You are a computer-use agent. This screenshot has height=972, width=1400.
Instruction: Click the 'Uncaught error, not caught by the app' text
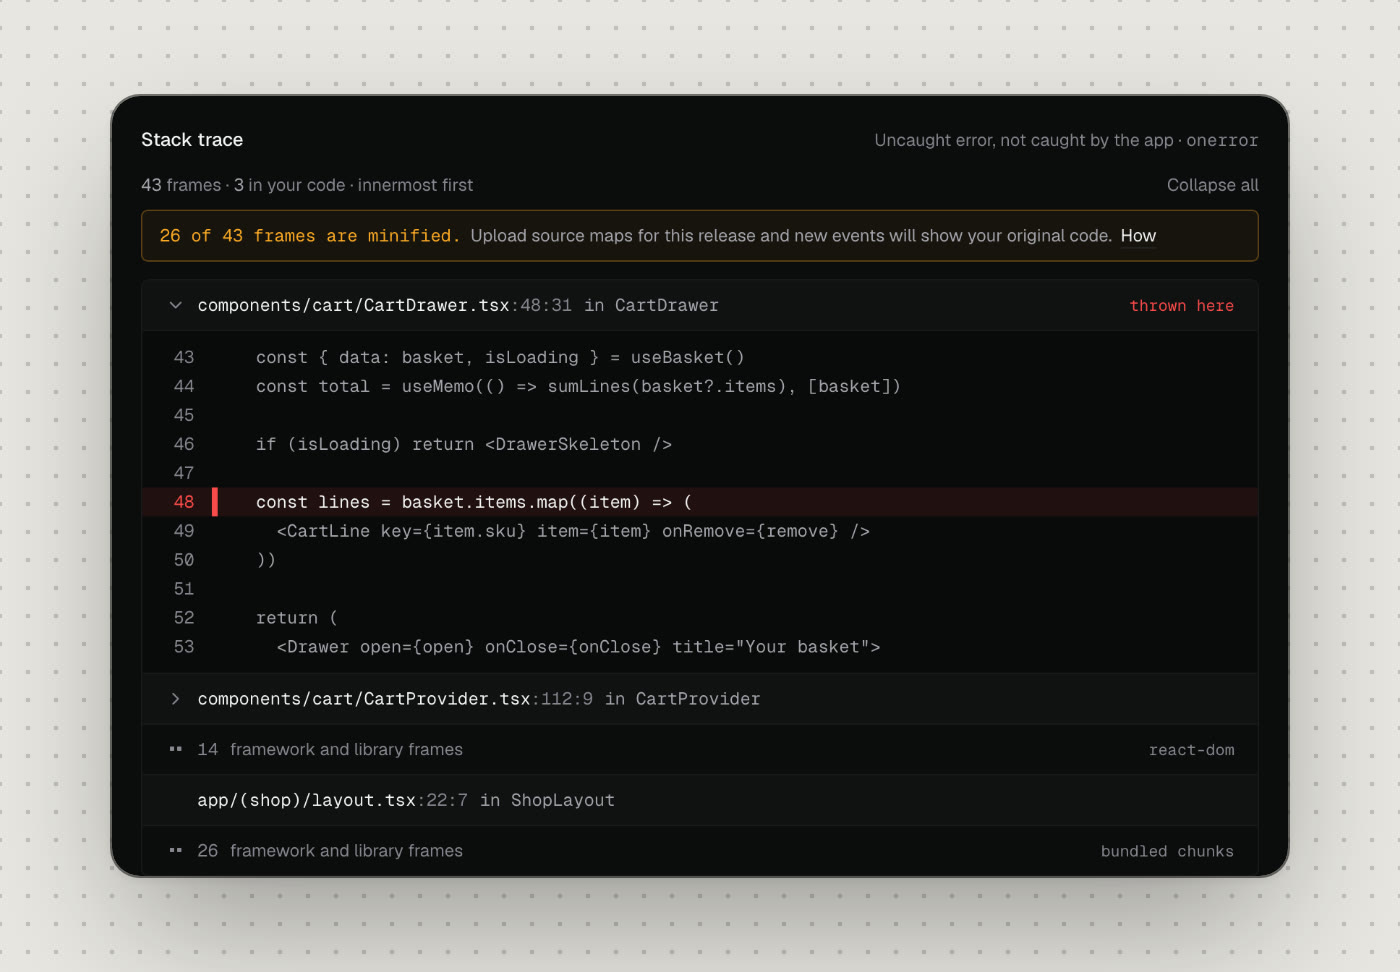[x=1024, y=140]
